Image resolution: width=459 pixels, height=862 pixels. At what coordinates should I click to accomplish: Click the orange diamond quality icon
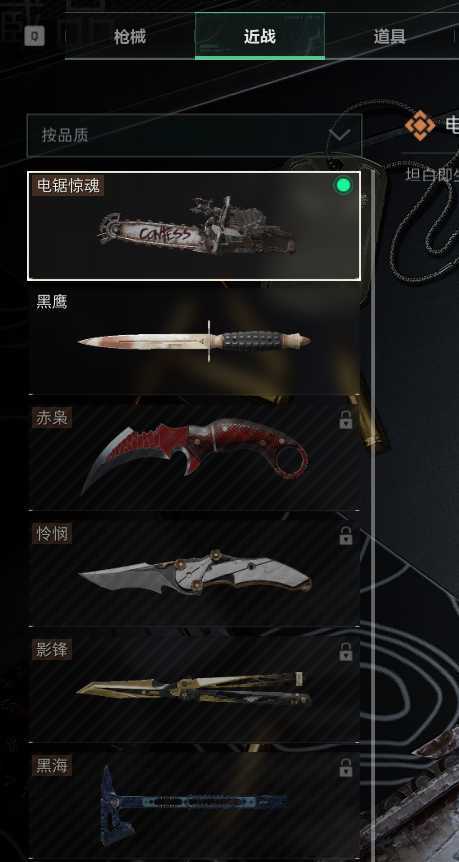click(x=420, y=125)
